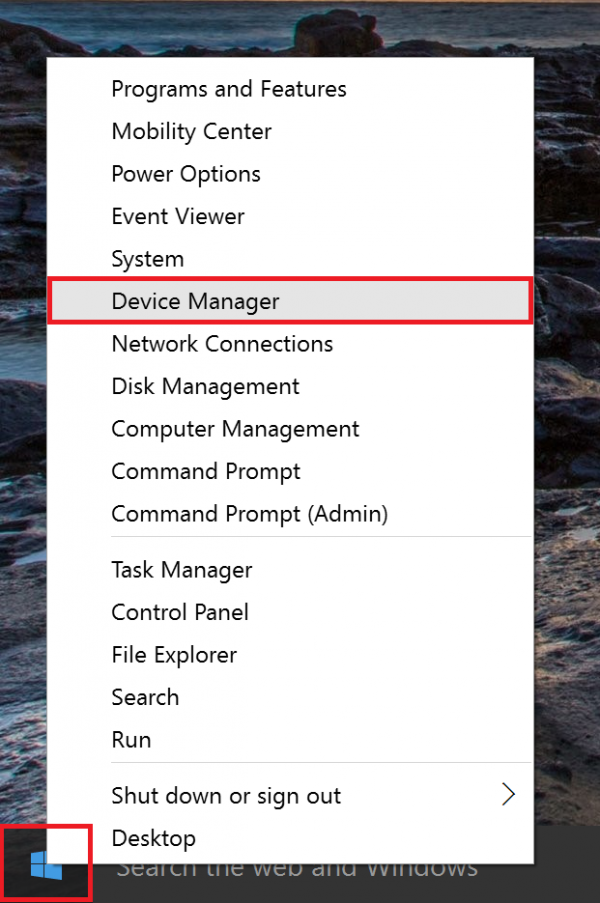
Task: Launch Command Prompt (Admin)
Action: 249,514
